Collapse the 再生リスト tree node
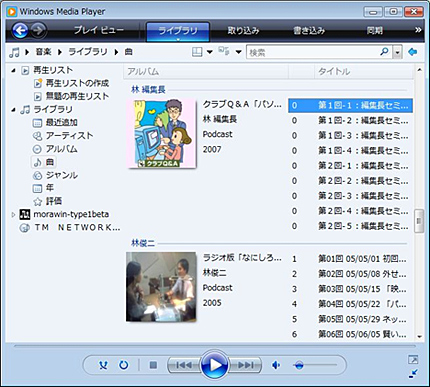Image resolution: width=430 pixels, height=387 pixels. pos(13,71)
